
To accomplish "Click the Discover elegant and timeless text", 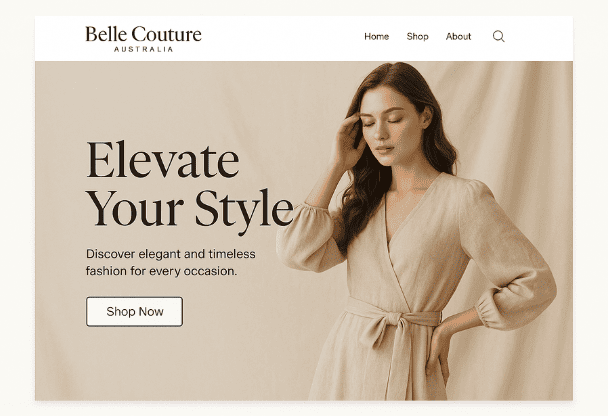I will (x=171, y=254).
